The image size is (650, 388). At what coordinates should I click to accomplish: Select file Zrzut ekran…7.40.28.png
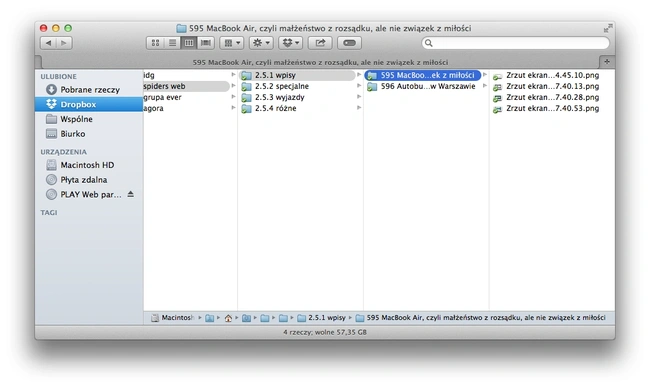552,97
